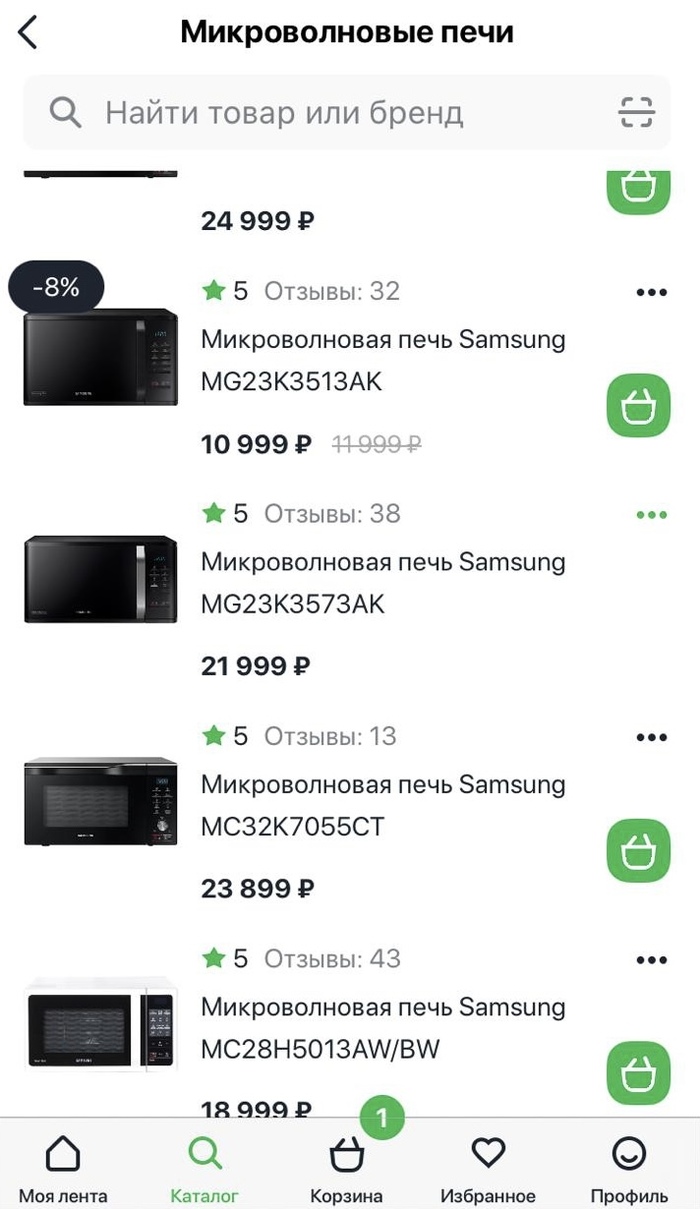
Task: Go to the Моя лента tab
Action: (x=63, y=1165)
